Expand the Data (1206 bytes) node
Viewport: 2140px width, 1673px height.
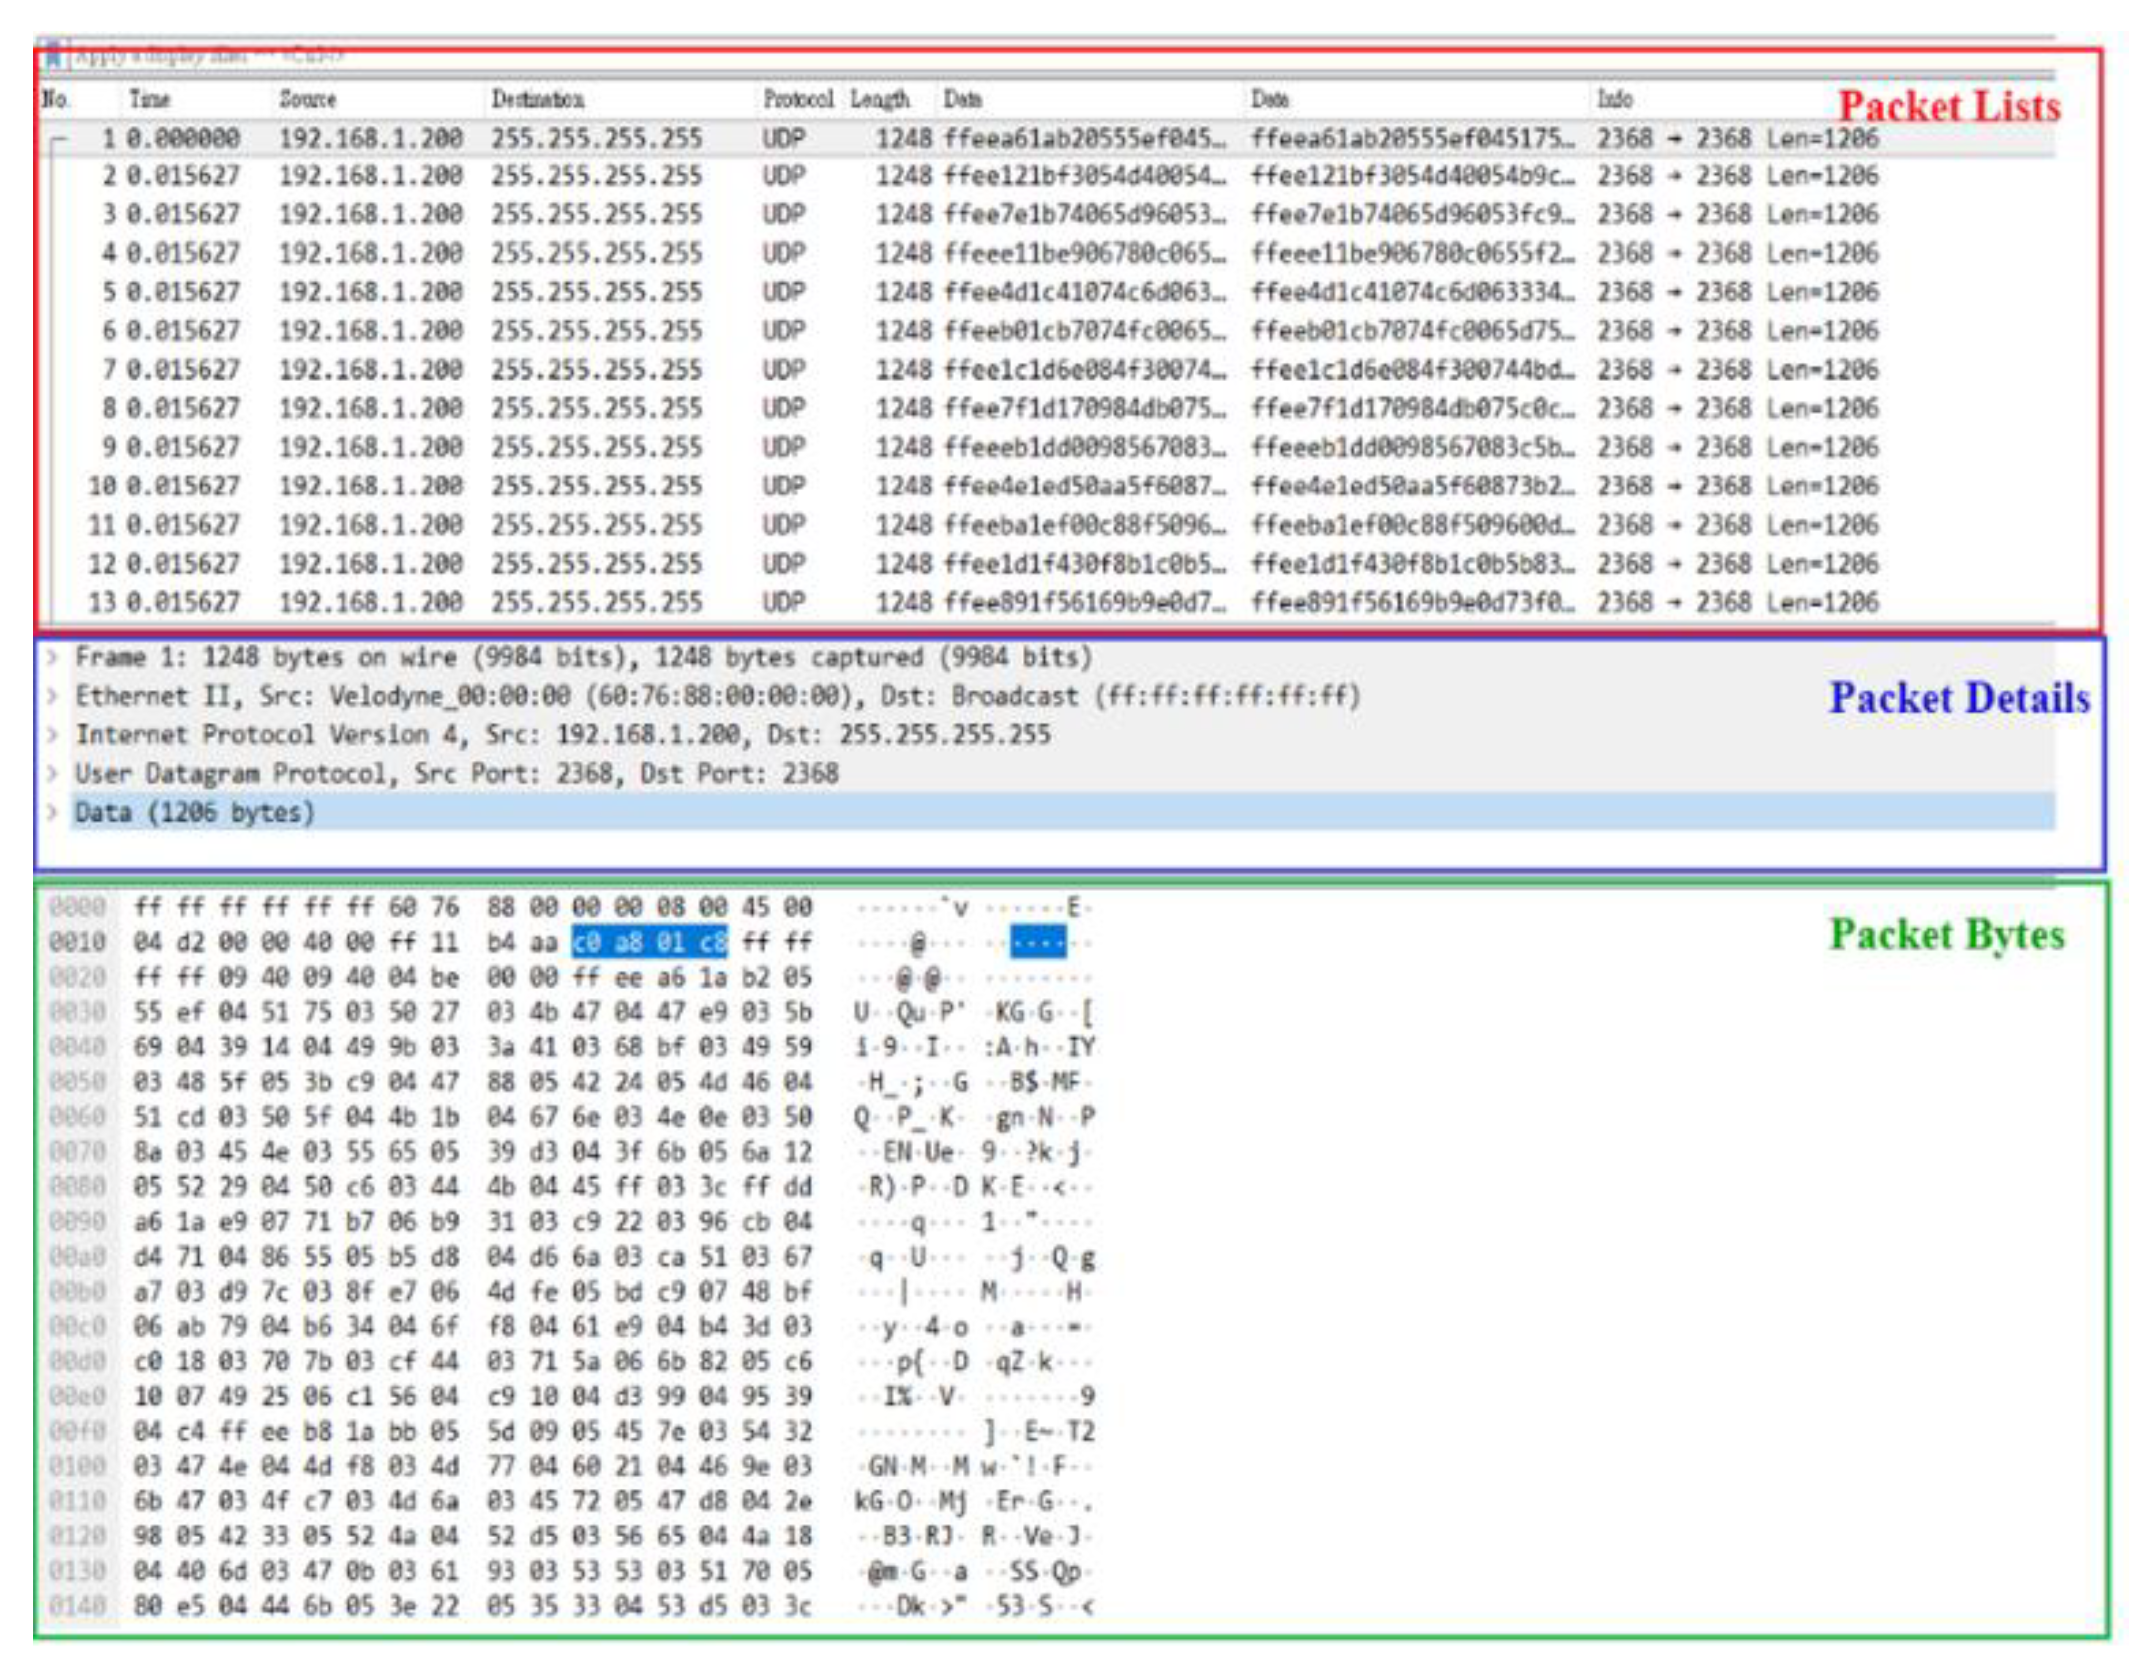[53, 812]
